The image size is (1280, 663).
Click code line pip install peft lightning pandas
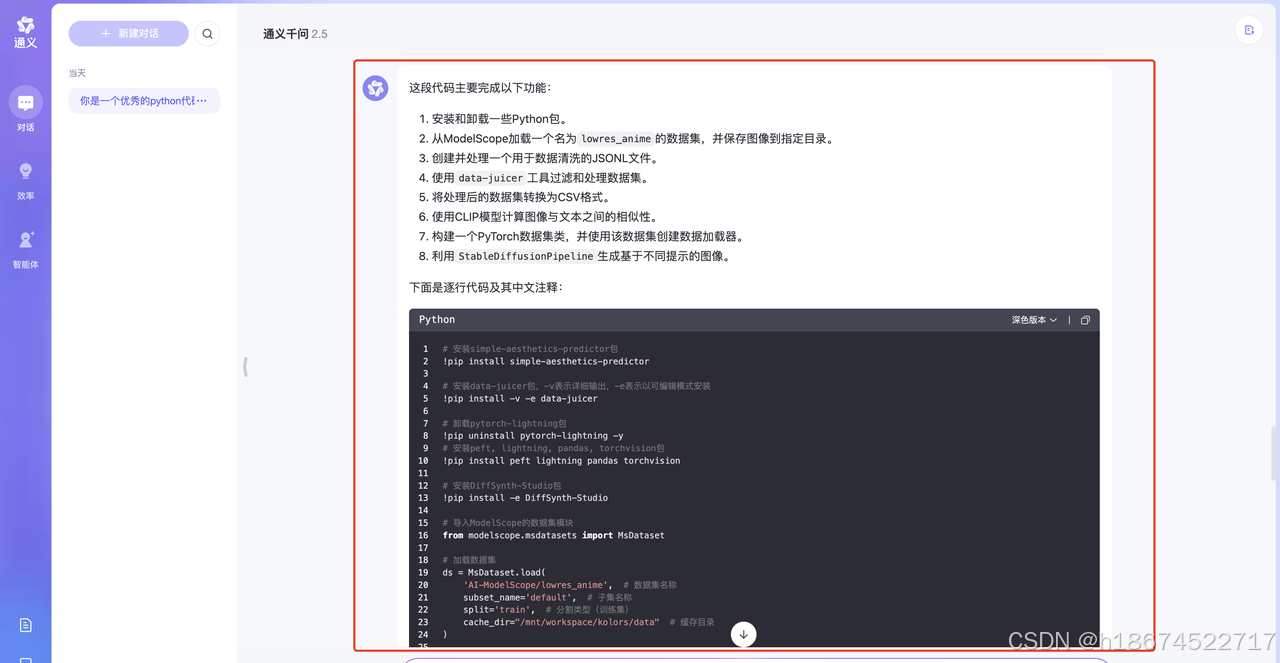pos(561,461)
